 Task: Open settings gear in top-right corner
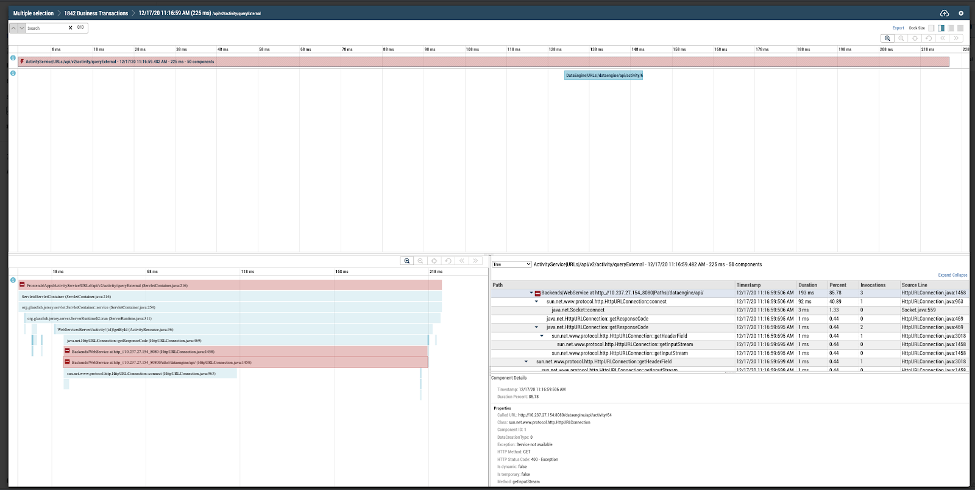(961, 12)
